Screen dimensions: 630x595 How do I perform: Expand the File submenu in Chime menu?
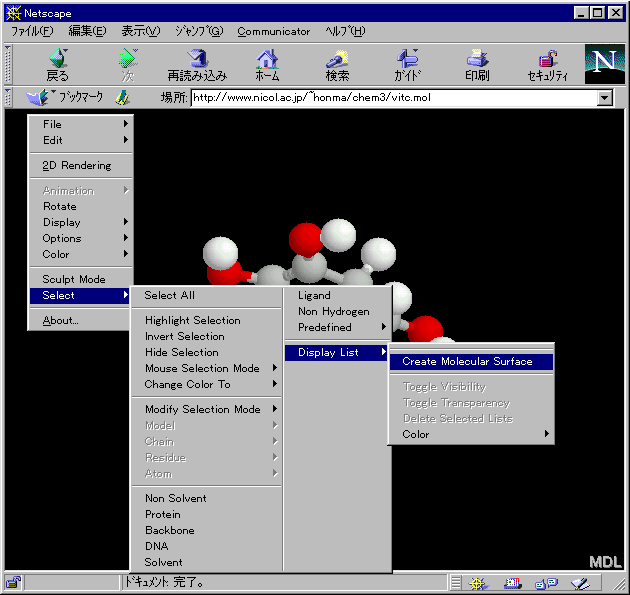[x=81, y=124]
